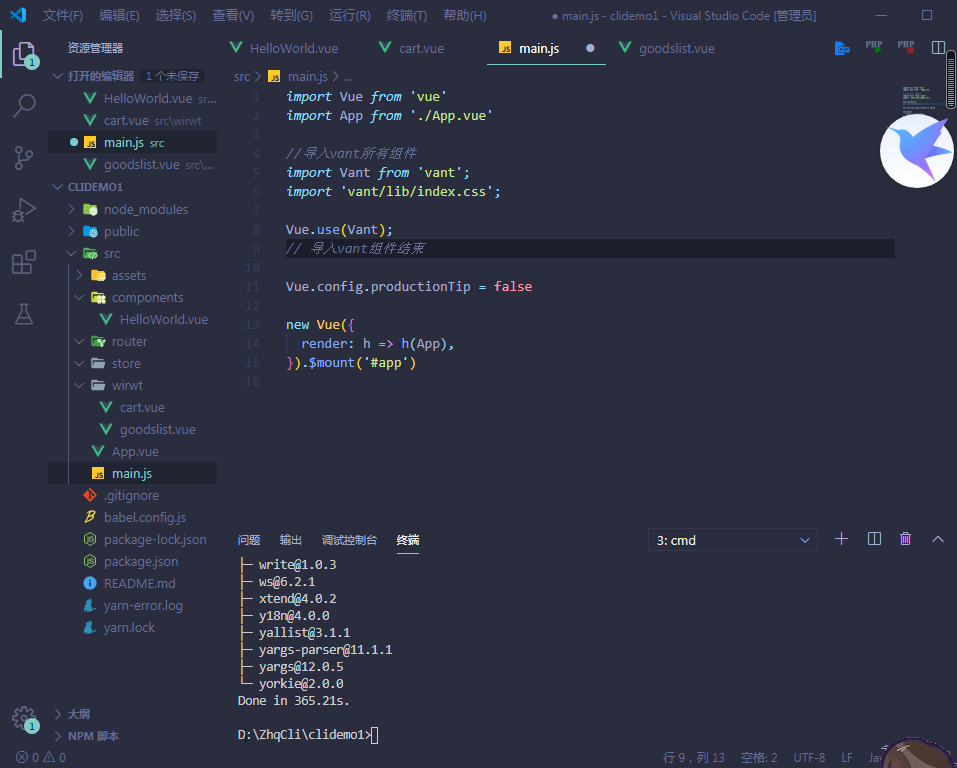Open yarn-error.log in the file tree
This screenshot has height=768, width=957.
point(143,605)
